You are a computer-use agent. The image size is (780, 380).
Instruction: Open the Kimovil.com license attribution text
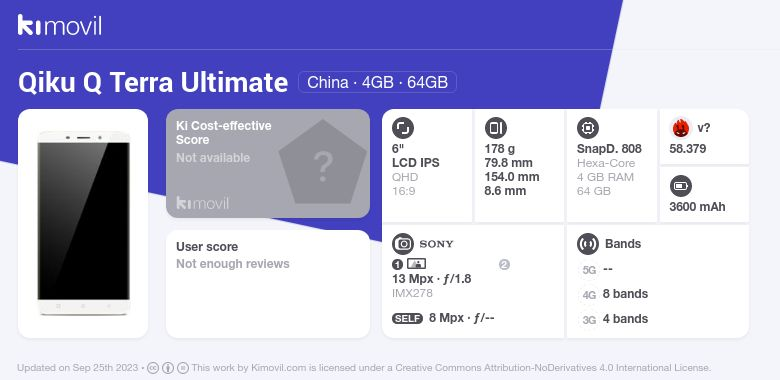[451, 368]
